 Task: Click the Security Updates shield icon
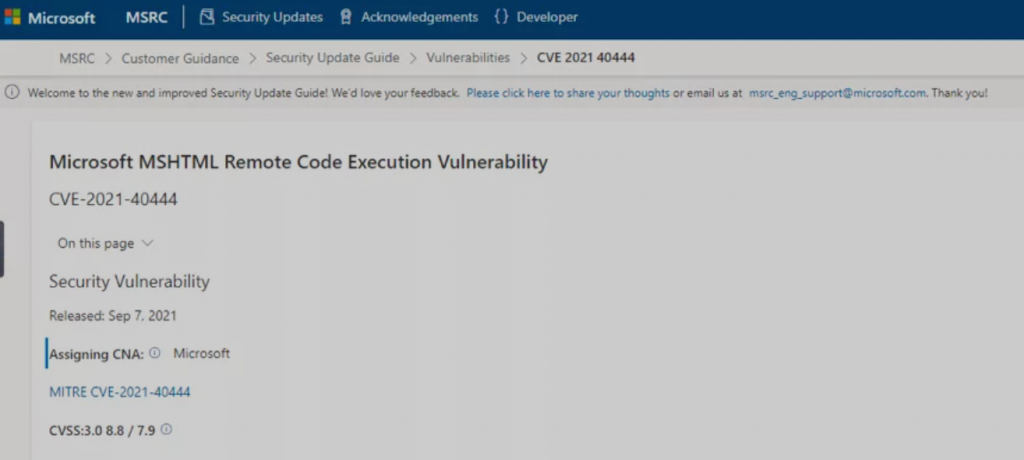pos(207,17)
